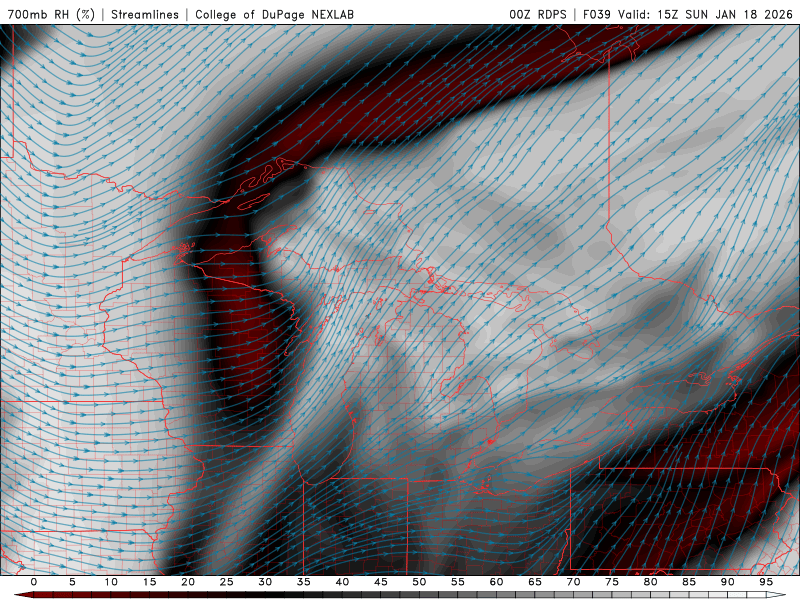The image size is (800, 600).
Task: Click the "700mb RH (%)" title text
Action: (x=52, y=14)
